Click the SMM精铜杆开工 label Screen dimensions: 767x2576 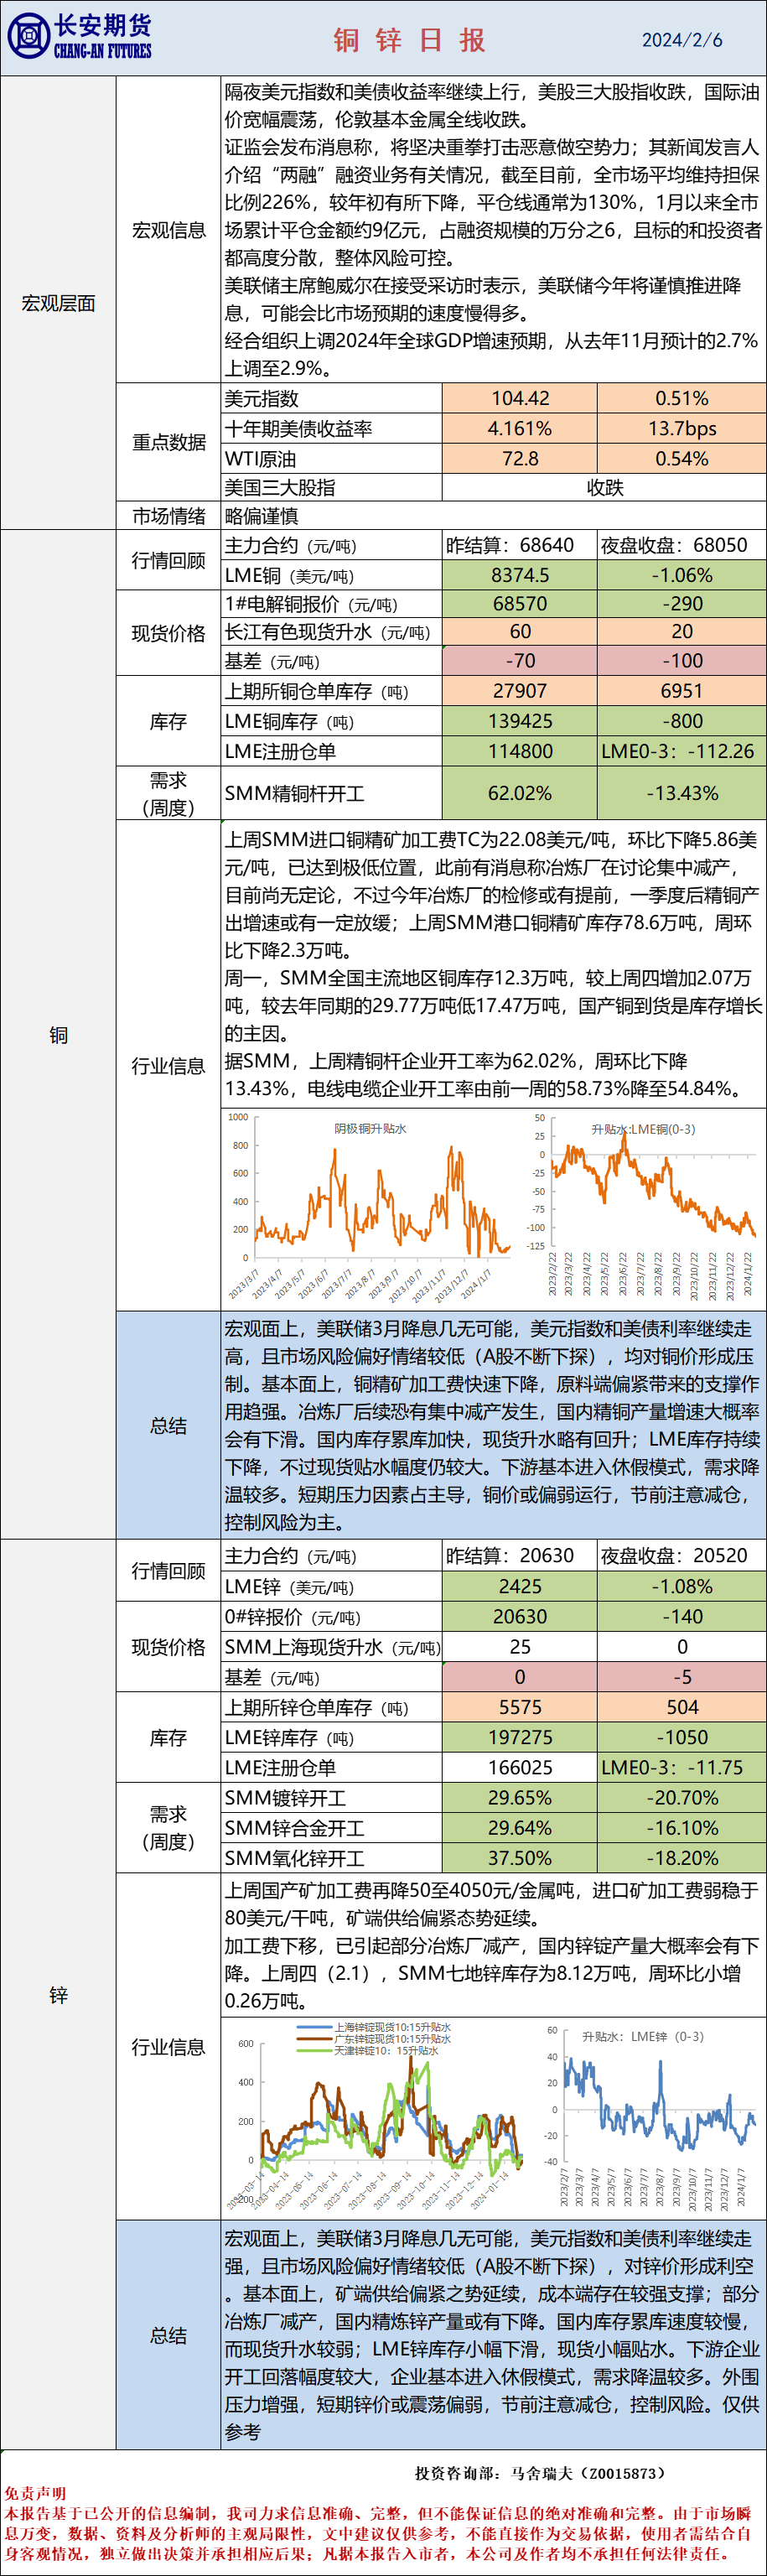[x=294, y=793]
